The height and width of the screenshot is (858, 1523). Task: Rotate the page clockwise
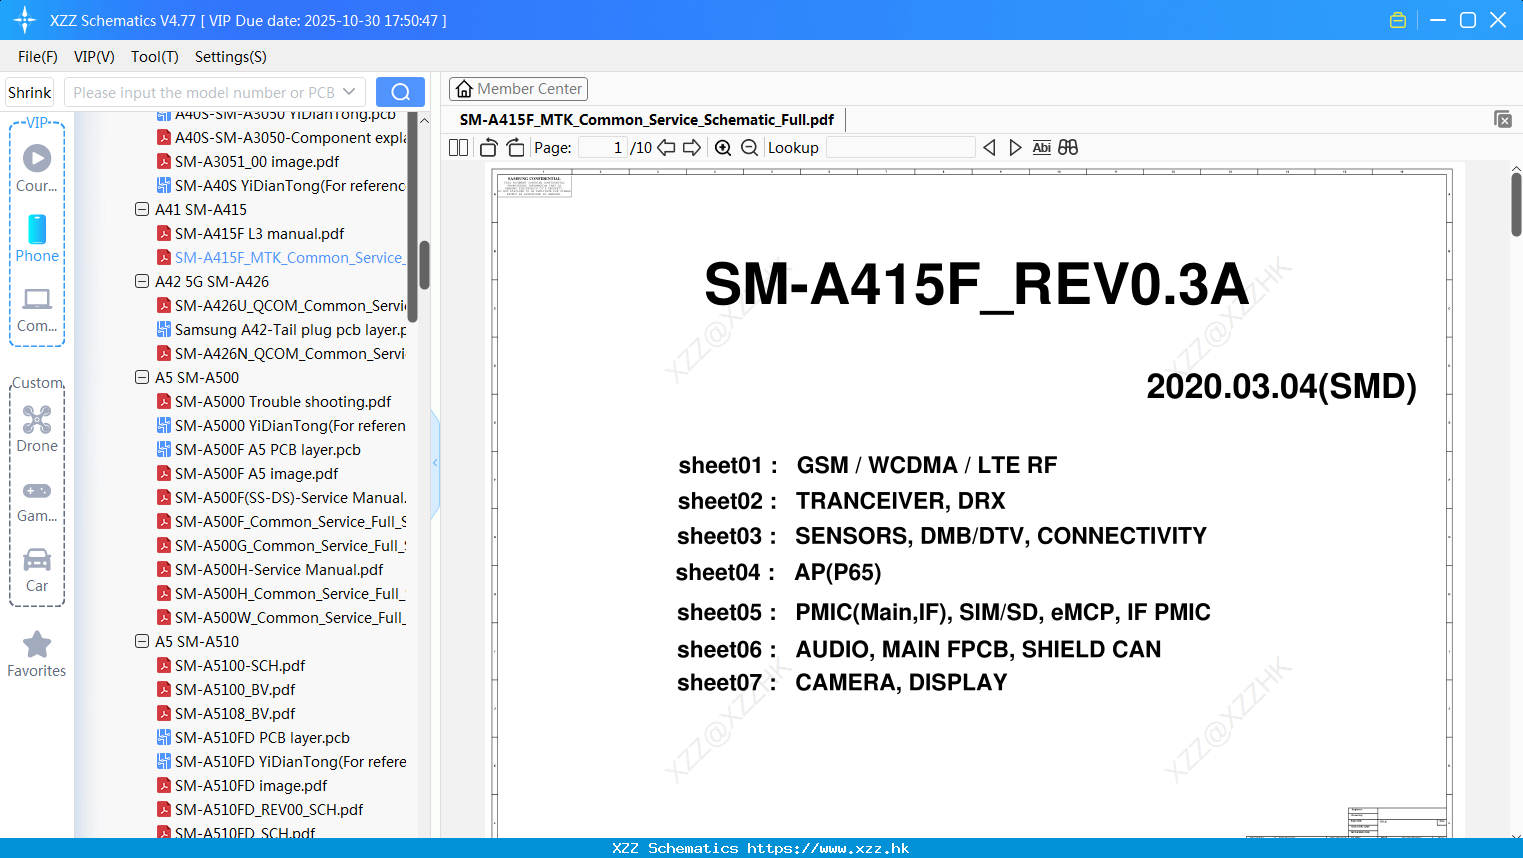point(515,148)
